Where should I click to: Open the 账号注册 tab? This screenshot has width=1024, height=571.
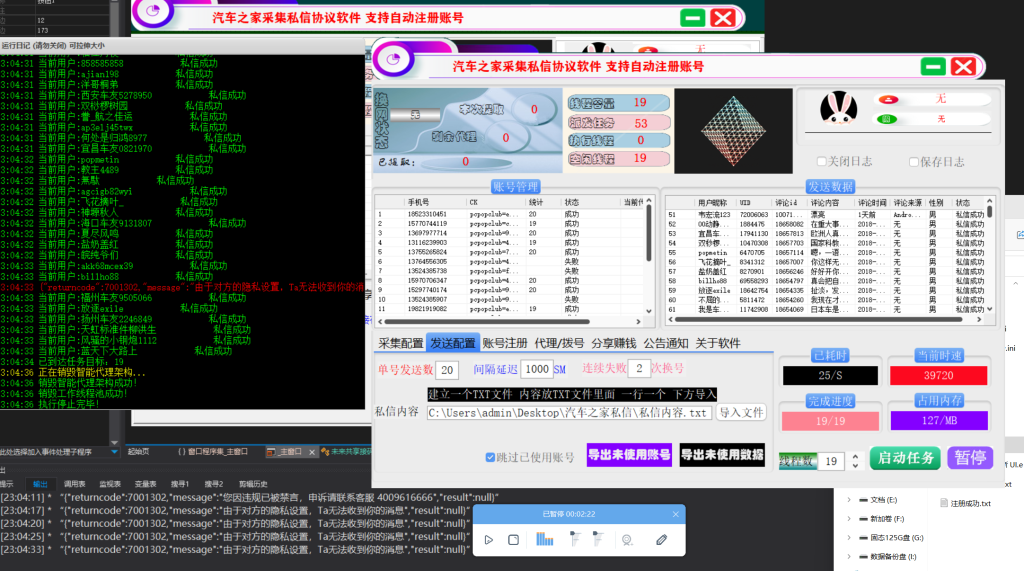pos(504,343)
